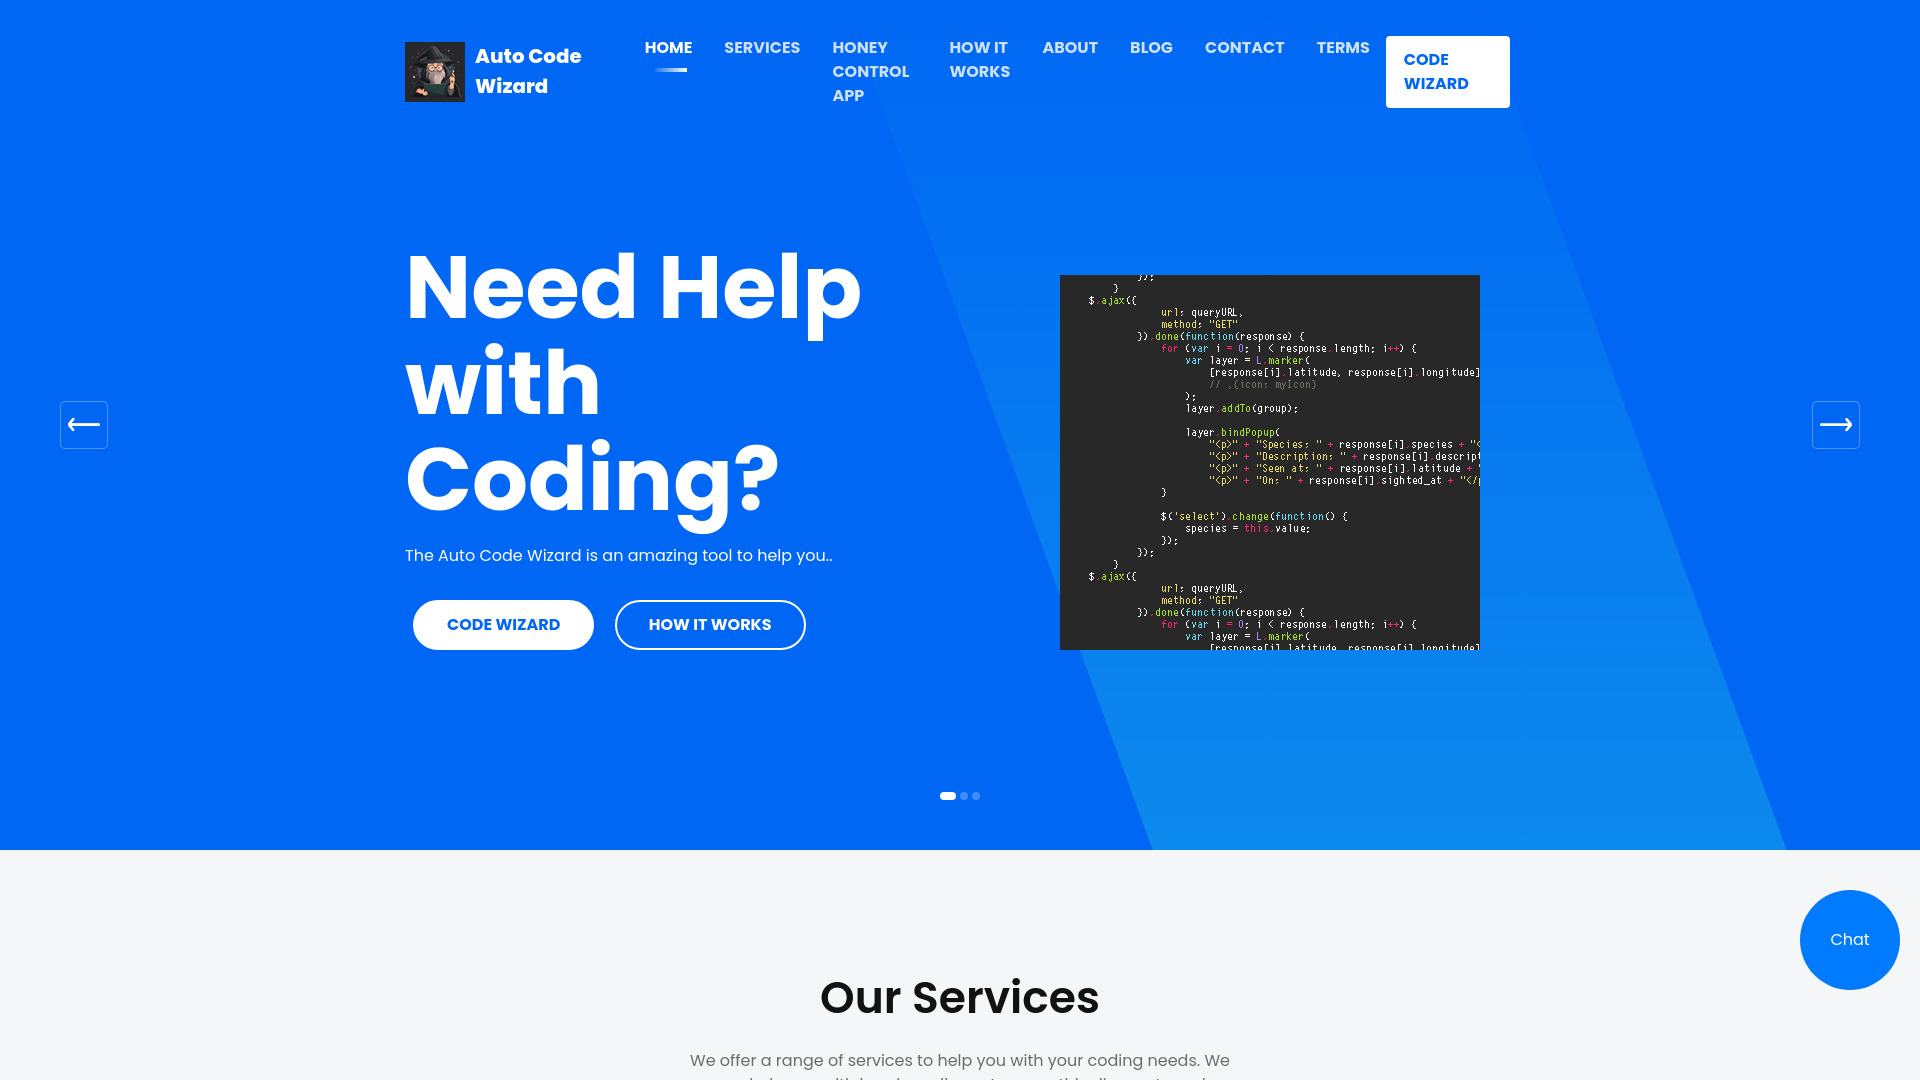Open the CONTACT page link
1920x1080 pixels.
(x=1244, y=47)
